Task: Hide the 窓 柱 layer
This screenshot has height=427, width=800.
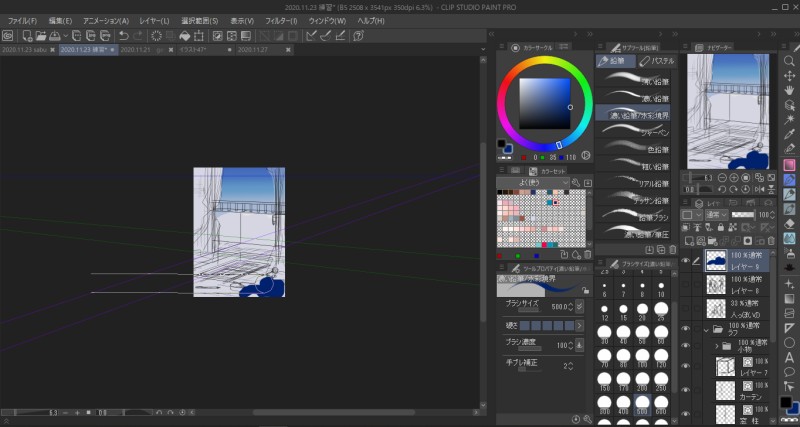Action: (686, 414)
